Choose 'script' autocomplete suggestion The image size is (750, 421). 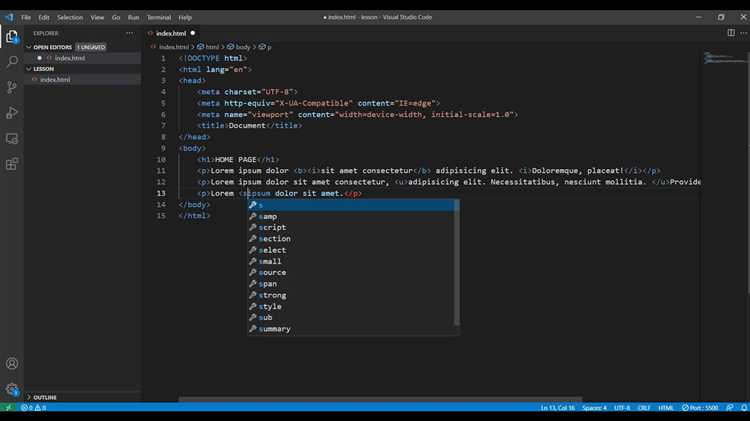(353, 227)
